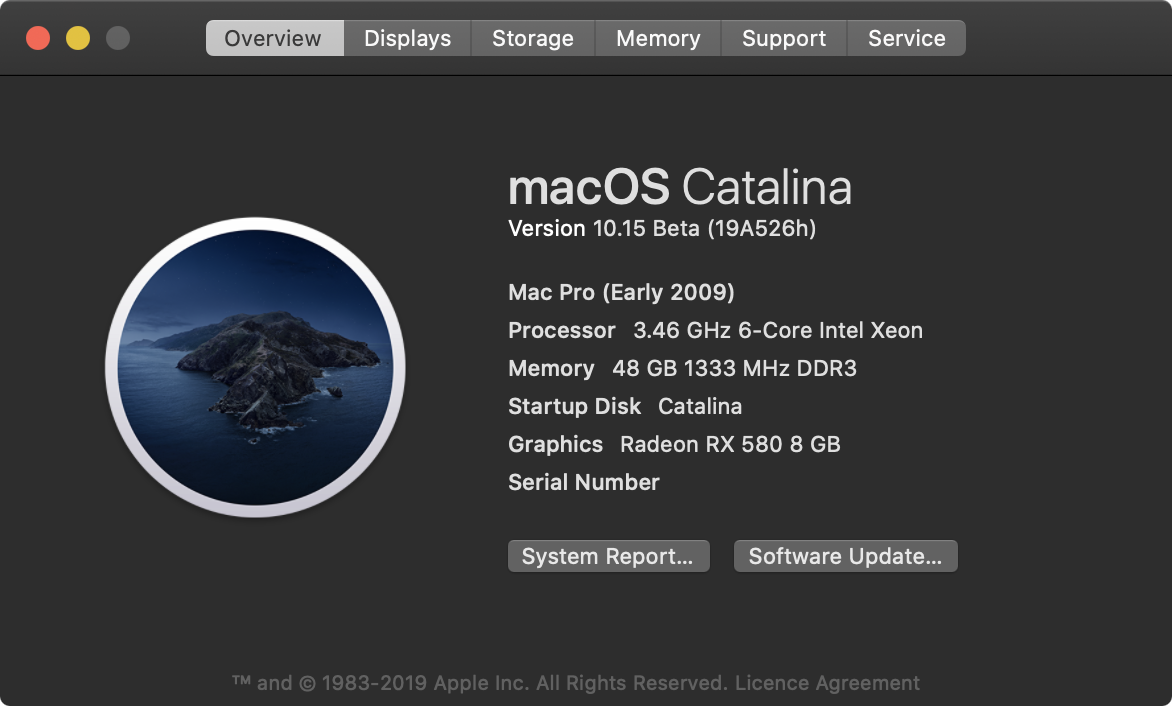
Task: Select the Storage tab
Action: (x=533, y=38)
